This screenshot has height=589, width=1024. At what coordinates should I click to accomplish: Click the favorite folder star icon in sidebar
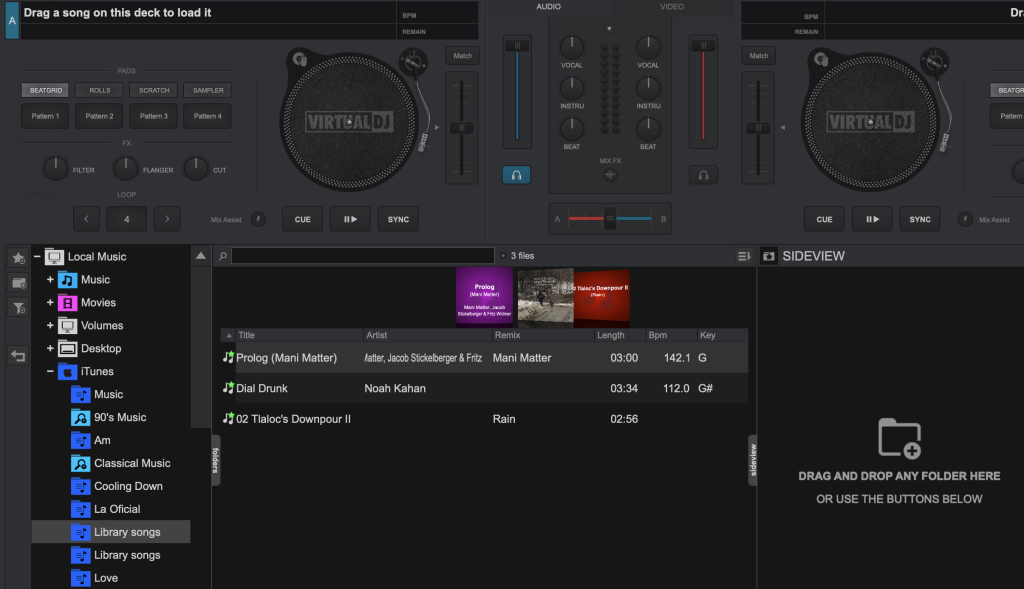click(x=18, y=258)
